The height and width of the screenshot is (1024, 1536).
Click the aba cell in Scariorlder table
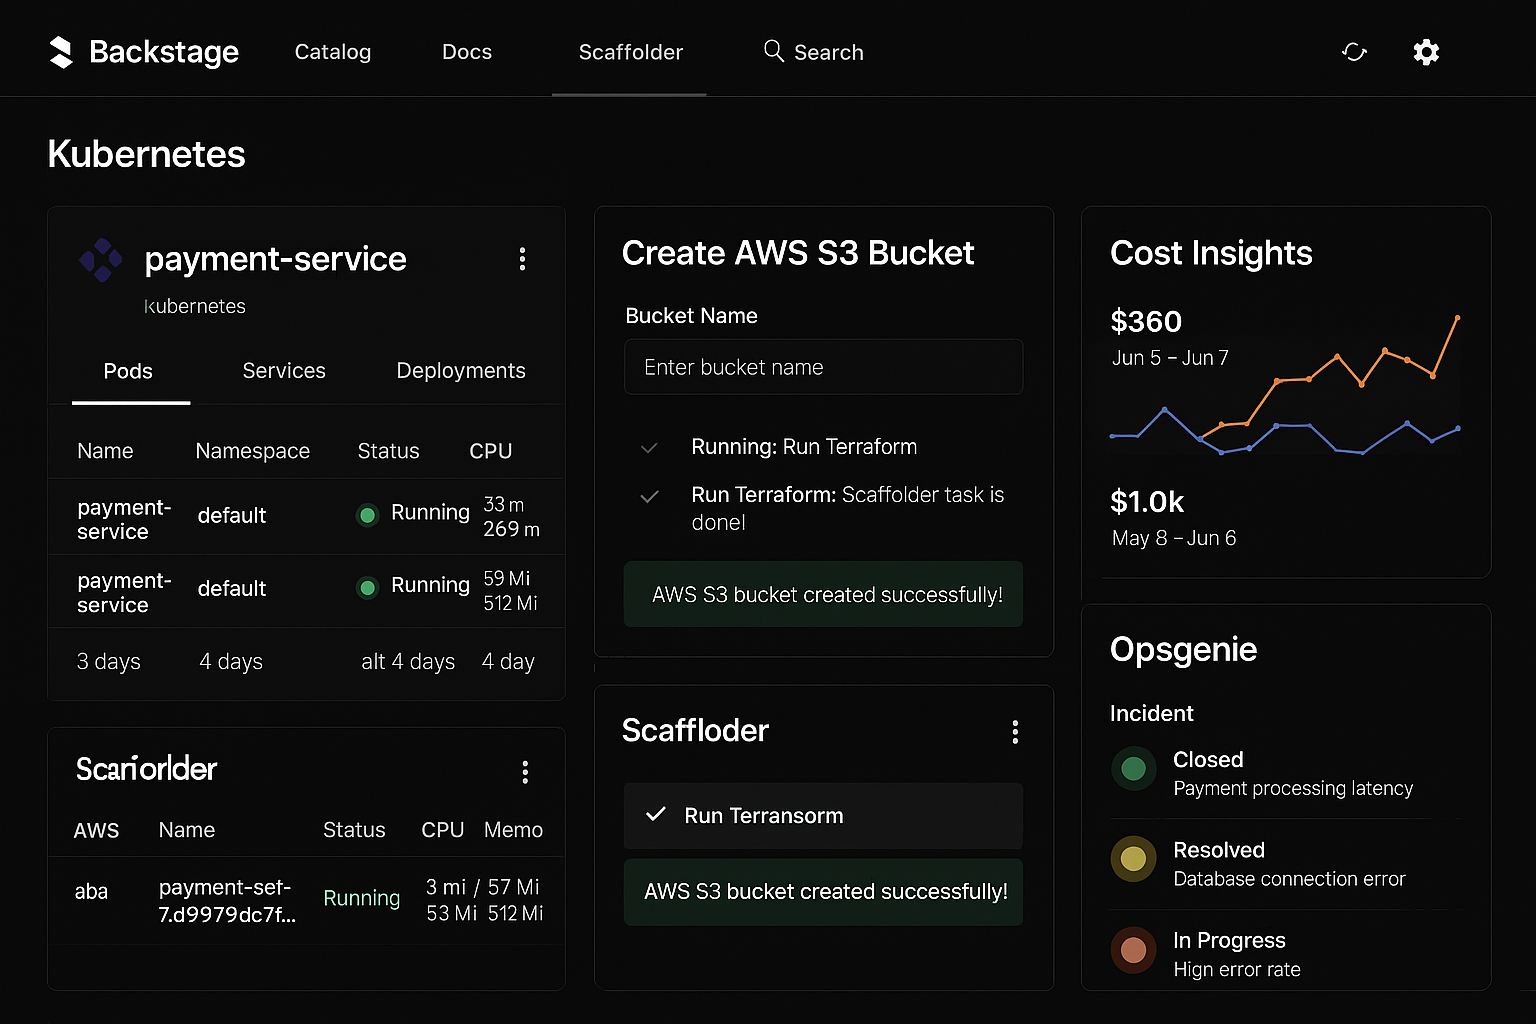[x=91, y=891]
